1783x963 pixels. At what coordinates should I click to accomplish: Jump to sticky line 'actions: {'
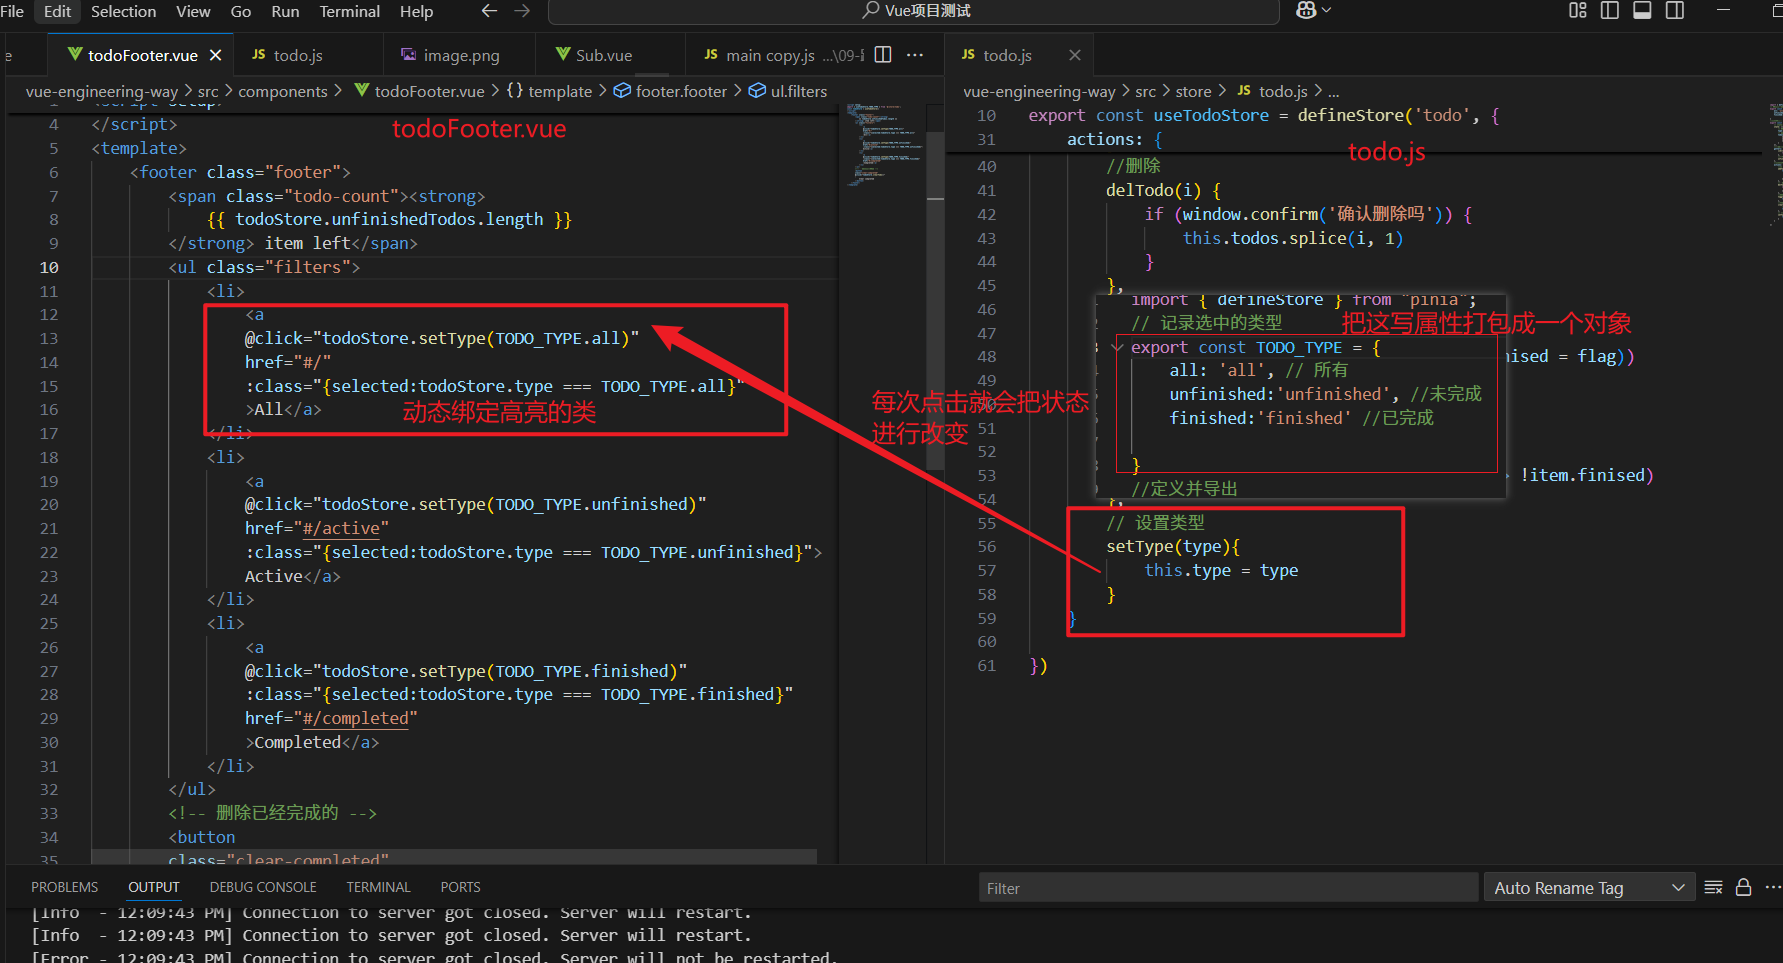(1115, 139)
